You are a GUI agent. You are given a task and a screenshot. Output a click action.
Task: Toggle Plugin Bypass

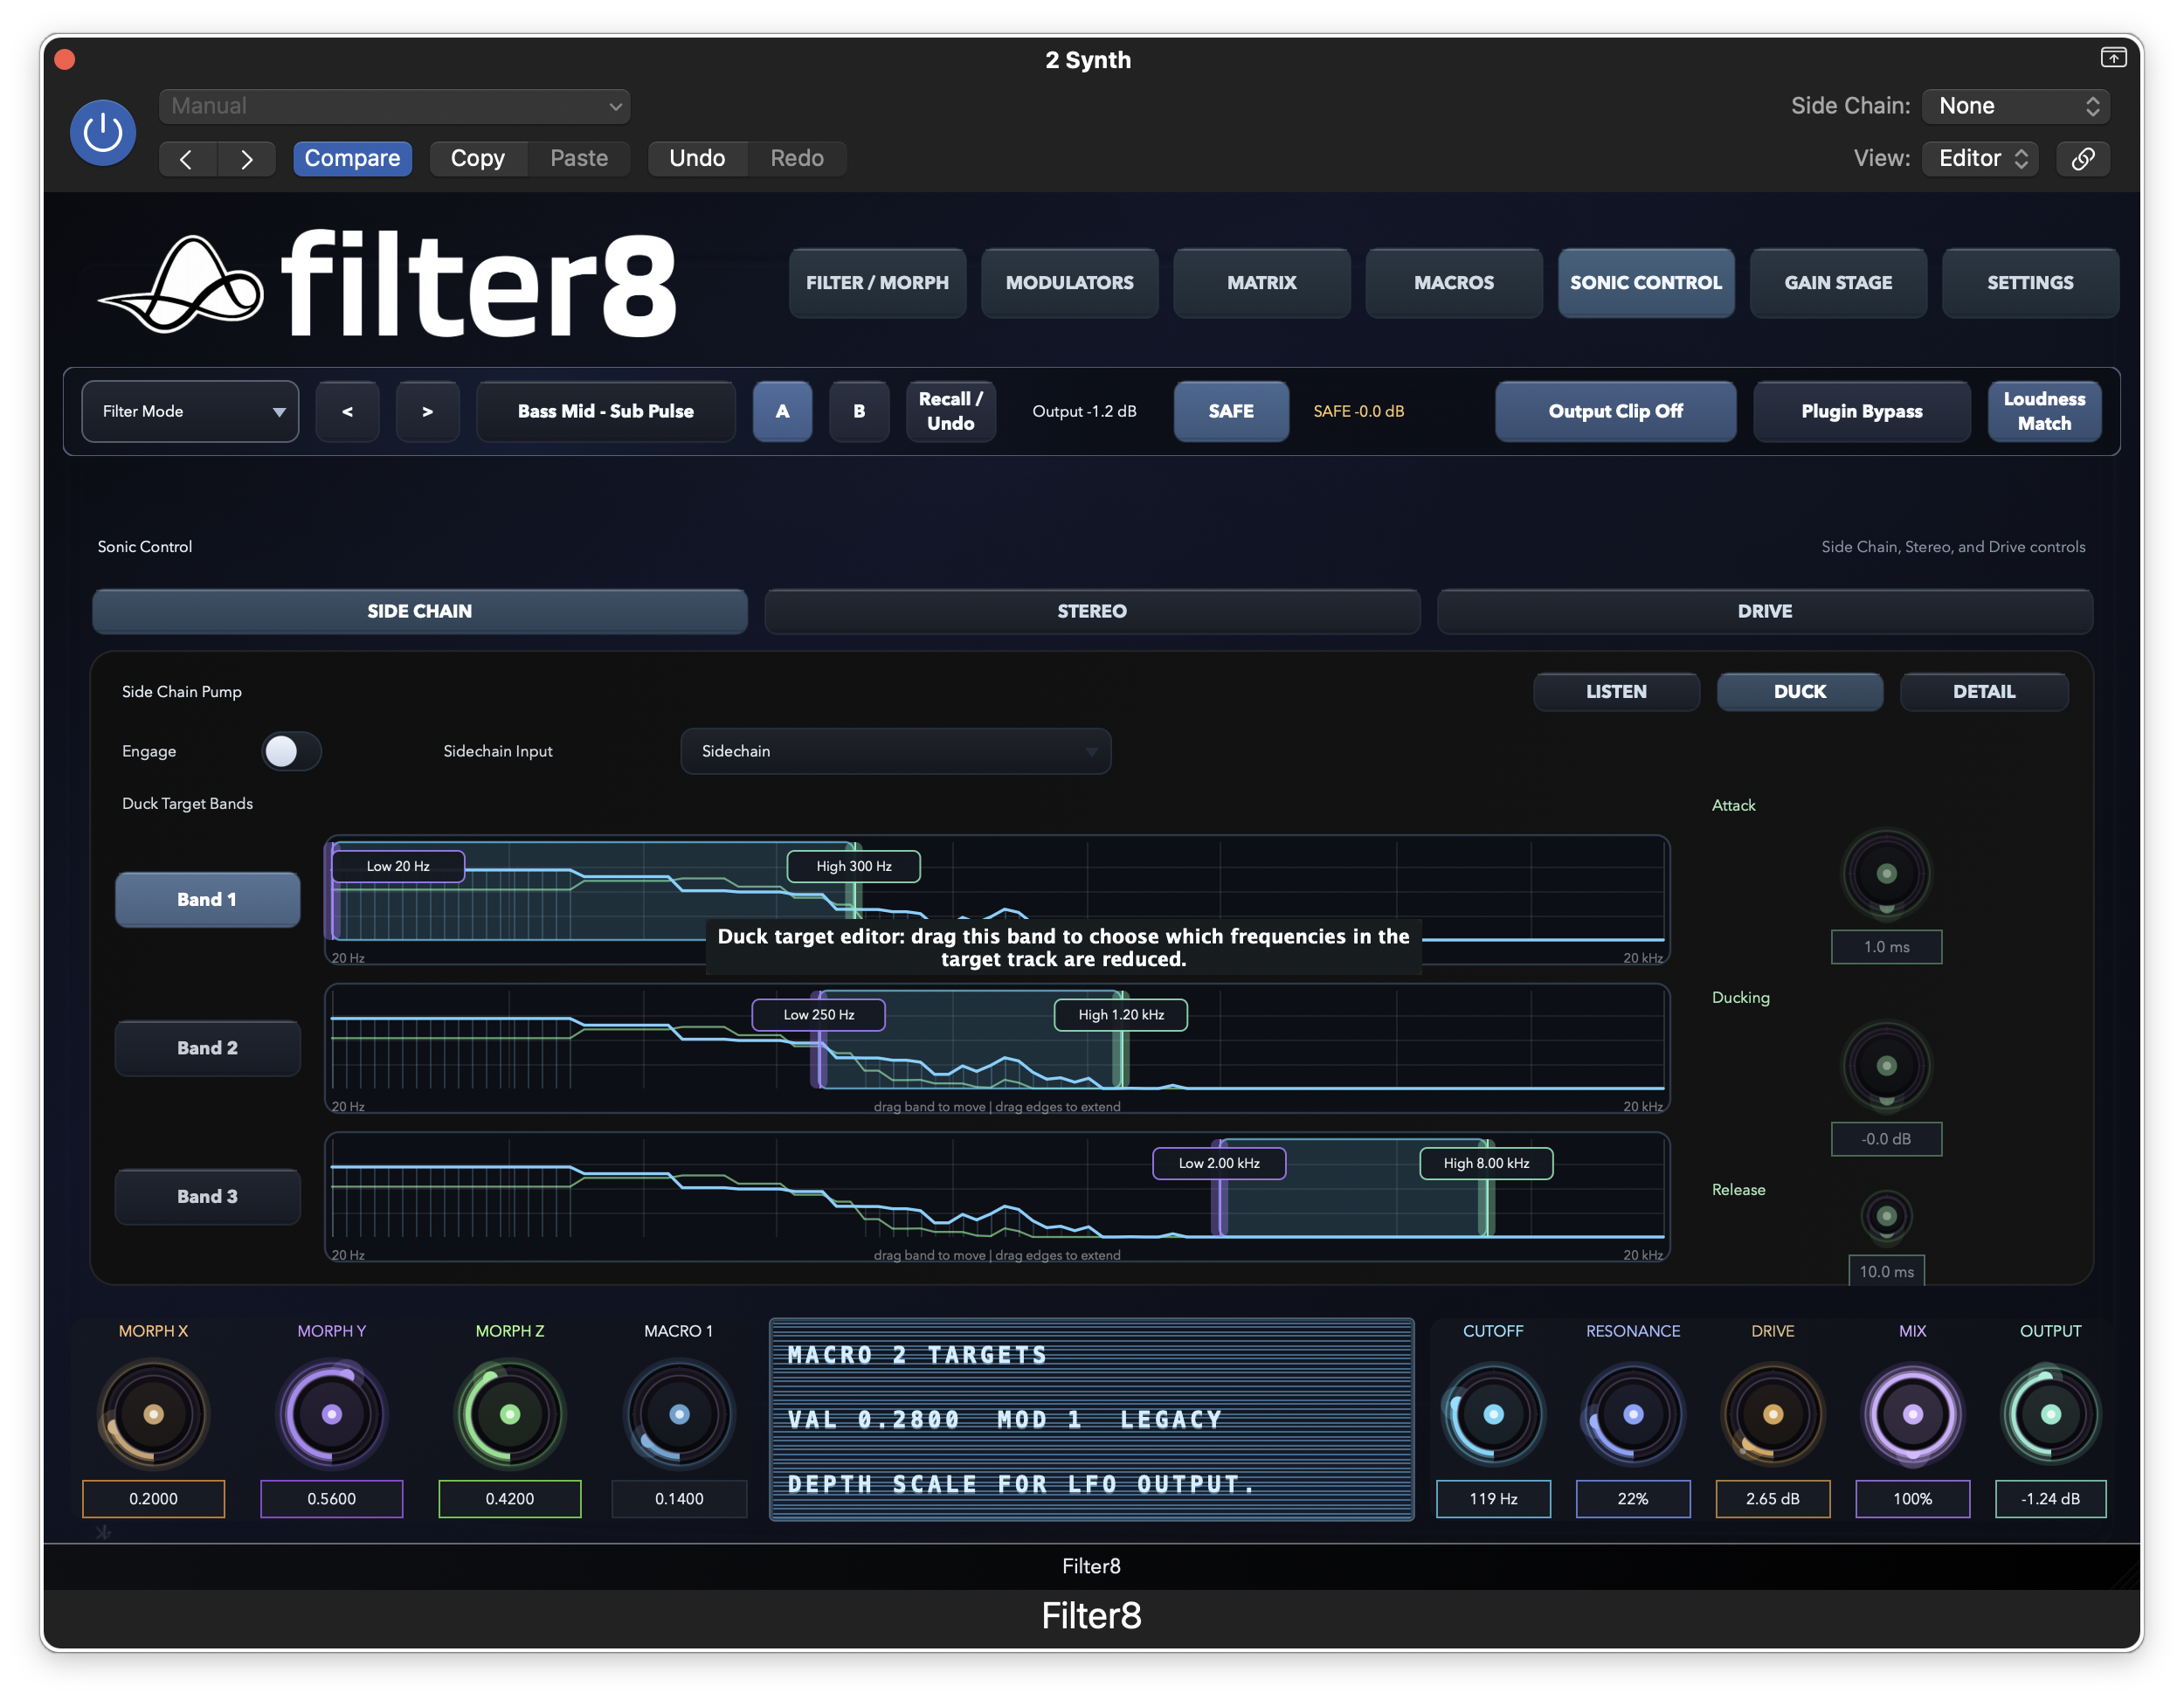(1861, 411)
